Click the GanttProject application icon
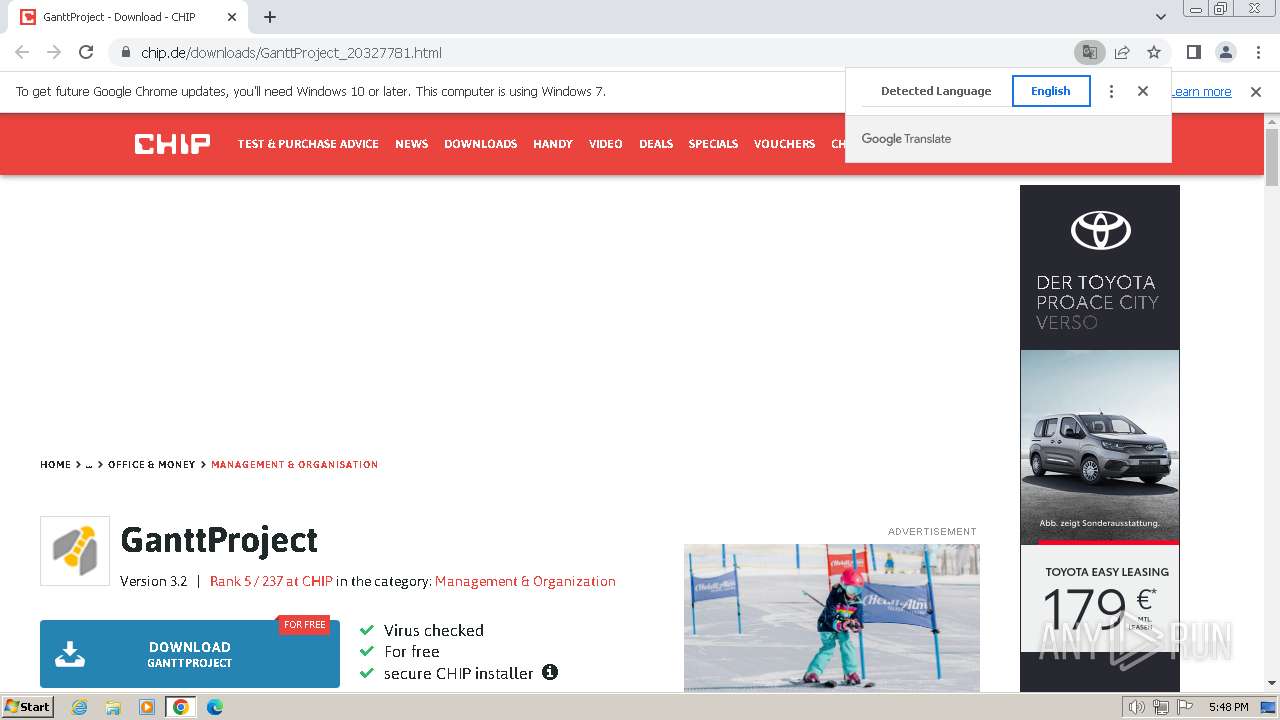Screen dimensions: 1280x720 [75, 550]
